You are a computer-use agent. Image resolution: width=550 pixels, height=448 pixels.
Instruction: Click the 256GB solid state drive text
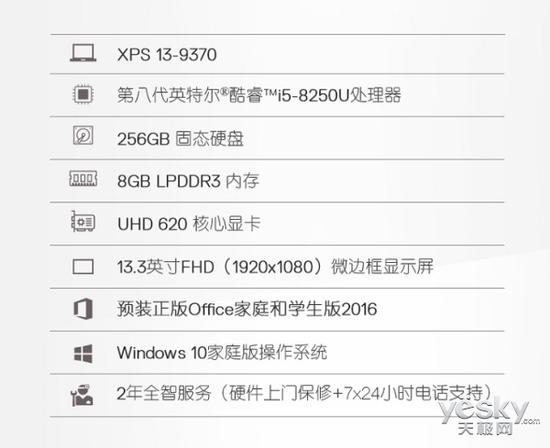click(180, 139)
